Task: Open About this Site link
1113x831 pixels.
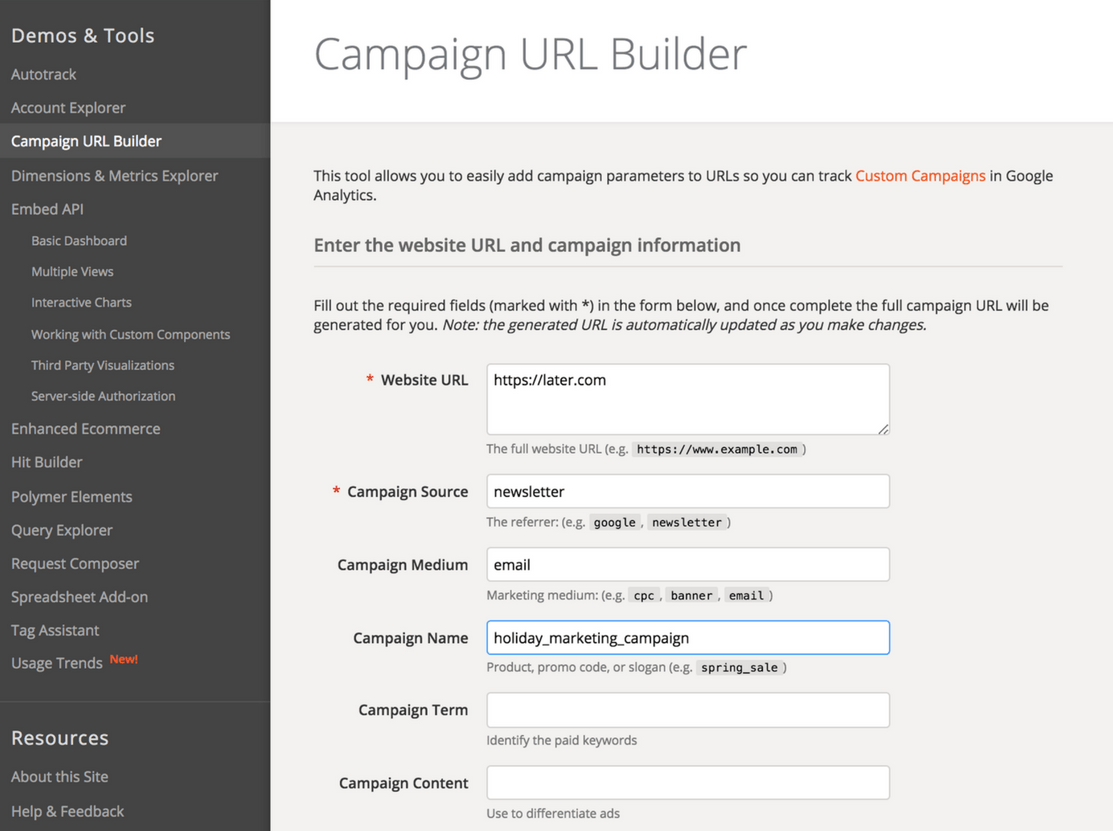Action: [60, 776]
